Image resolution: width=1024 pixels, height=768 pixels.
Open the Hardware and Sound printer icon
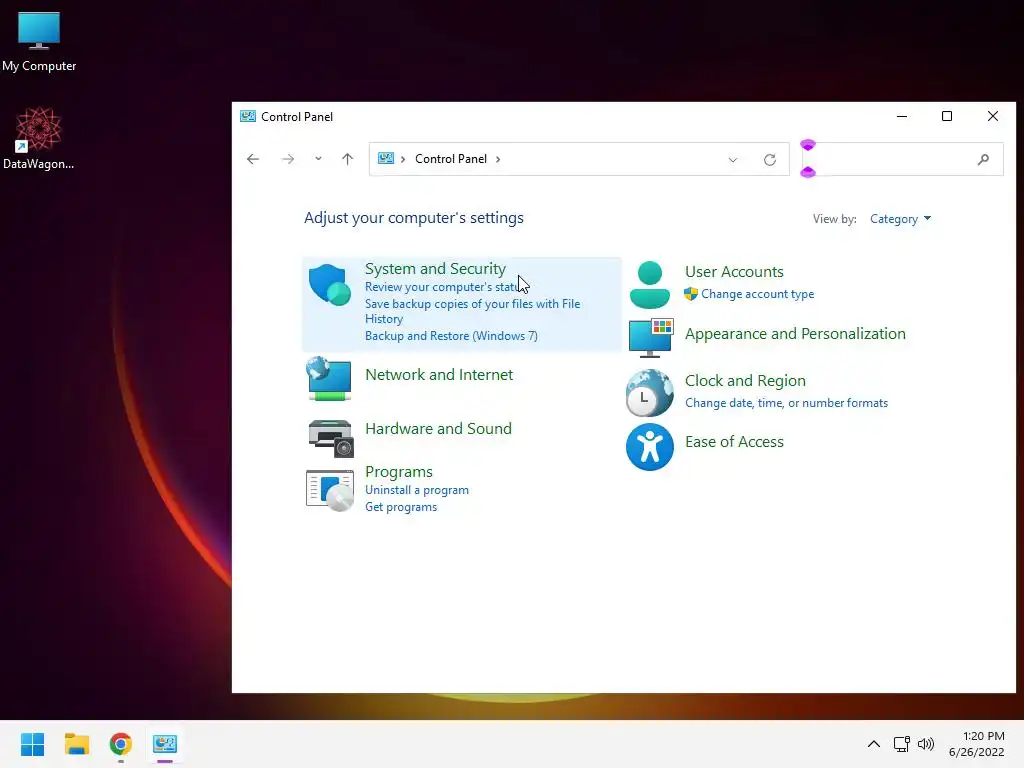[x=330, y=438]
